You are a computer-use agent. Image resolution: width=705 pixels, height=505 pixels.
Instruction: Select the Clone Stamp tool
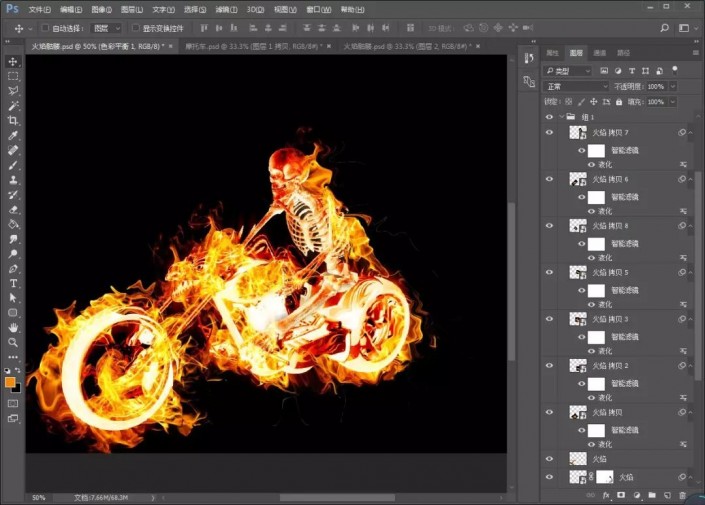pos(13,180)
